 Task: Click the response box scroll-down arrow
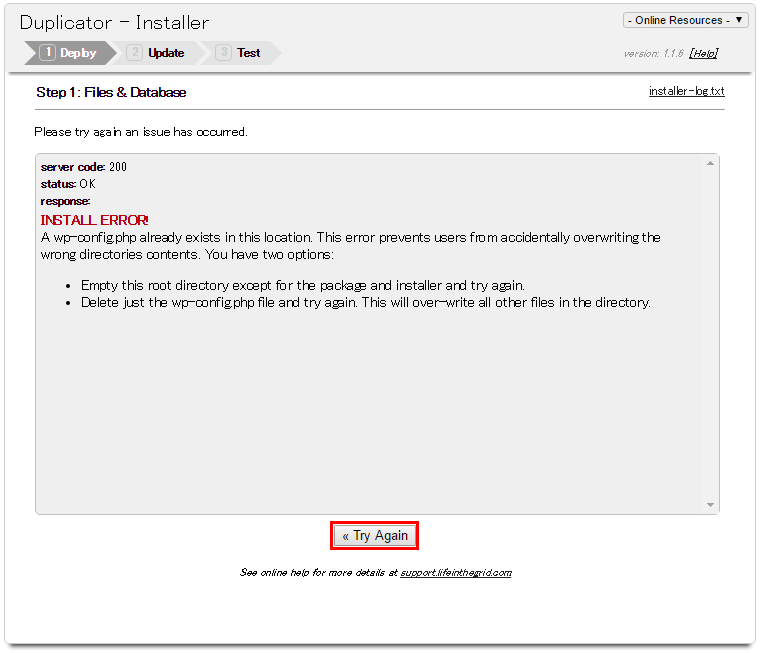[710, 505]
